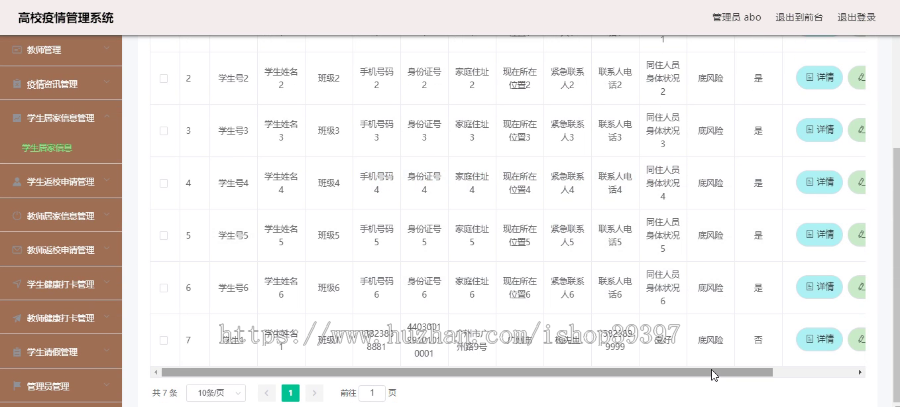The image size is (900, 407).
Task: Expand the 教师管理 chevron
Action: 107,50
